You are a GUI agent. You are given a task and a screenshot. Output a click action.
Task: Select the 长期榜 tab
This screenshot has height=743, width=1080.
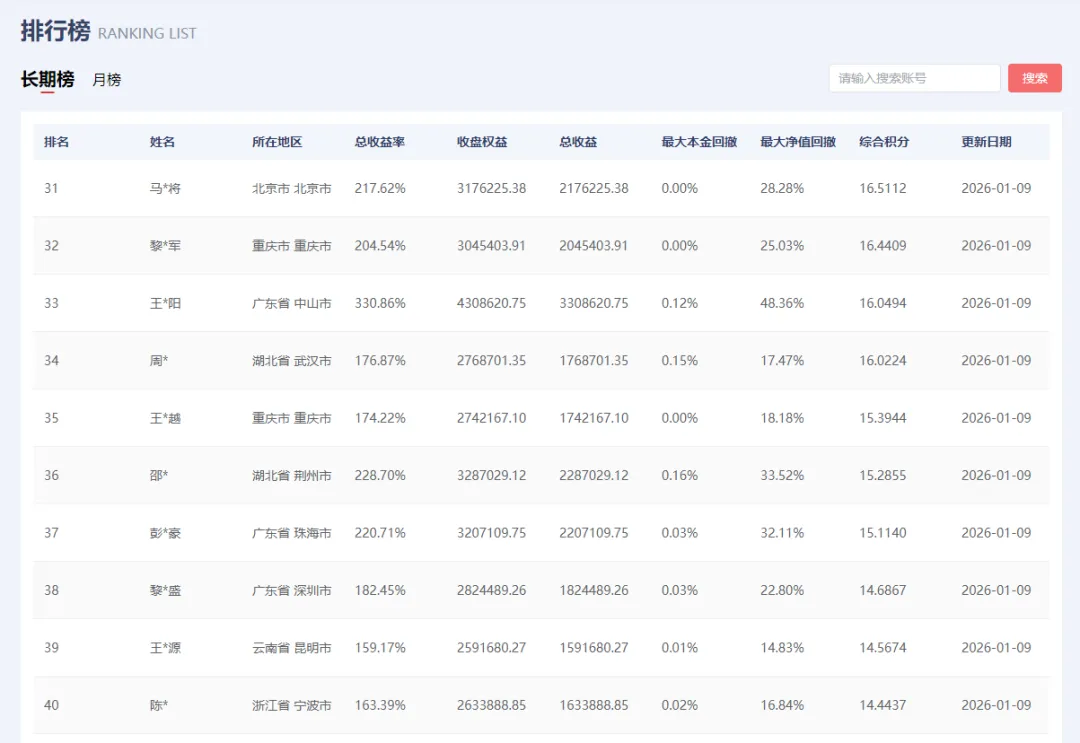[48, 79]
